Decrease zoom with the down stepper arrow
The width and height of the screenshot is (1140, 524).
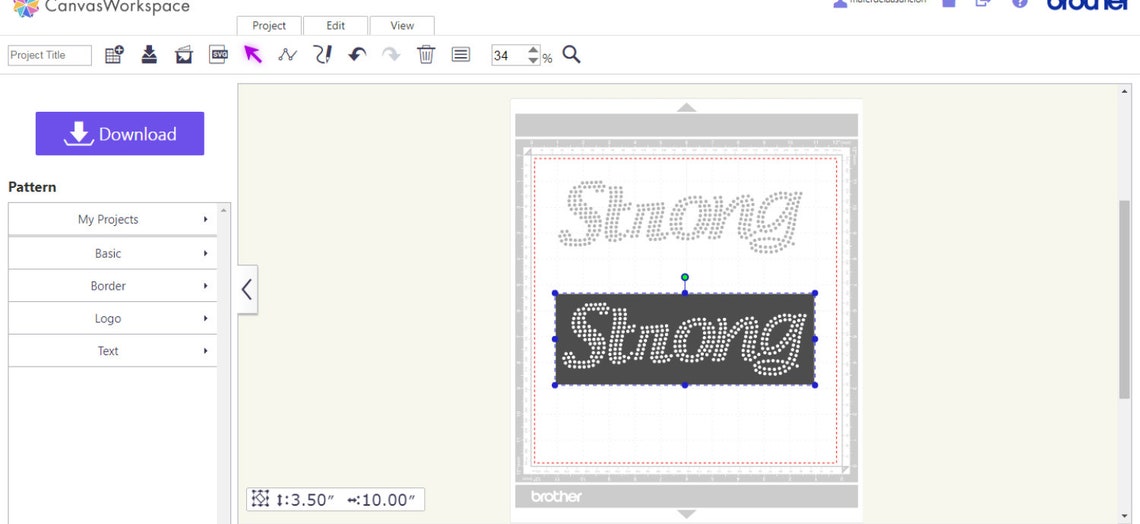point(534,60)
